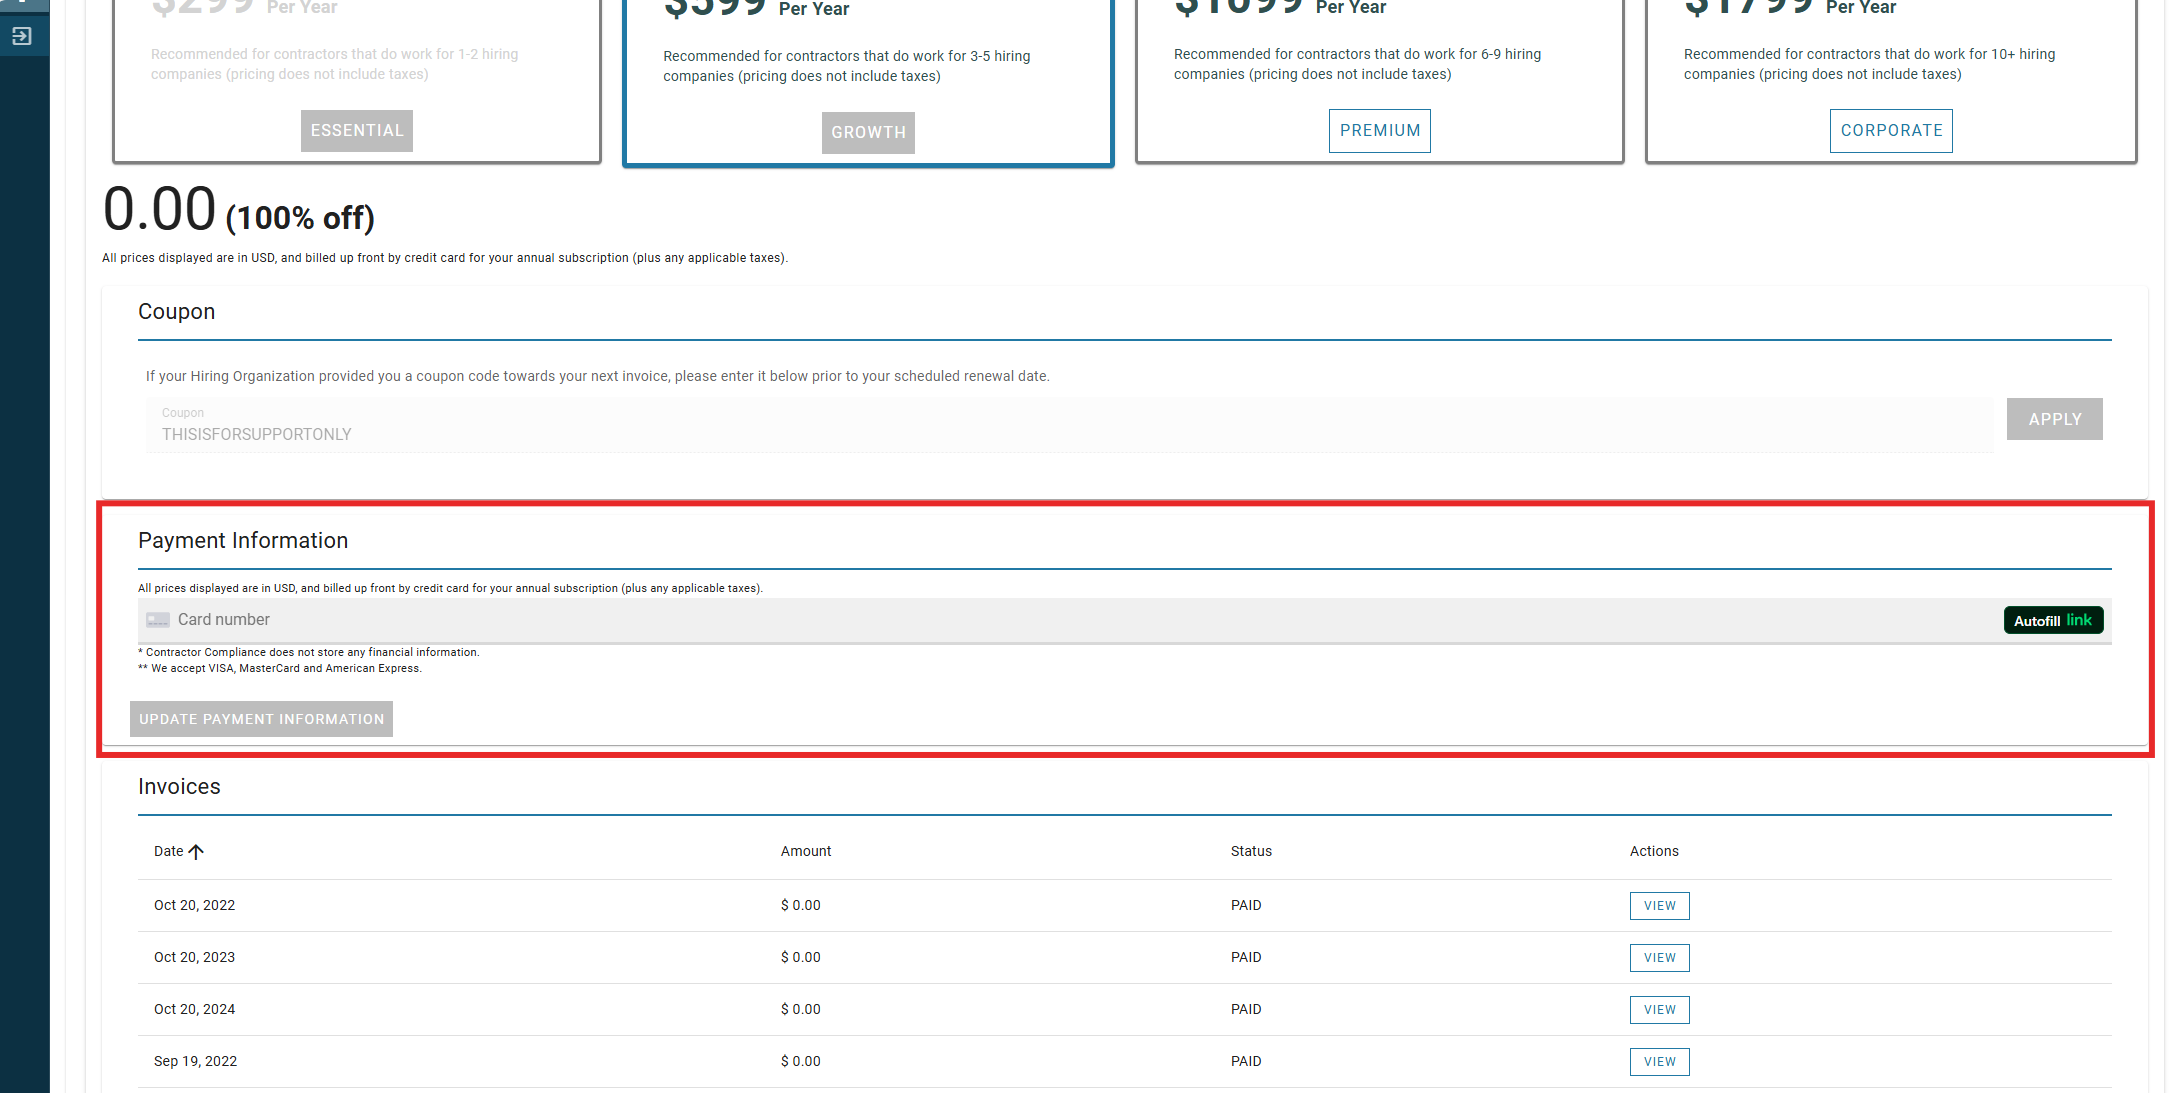The width and height of the screenshot is (2170, 1093).
Task: Click the Date column sort arrow
Action: point(196,852)
